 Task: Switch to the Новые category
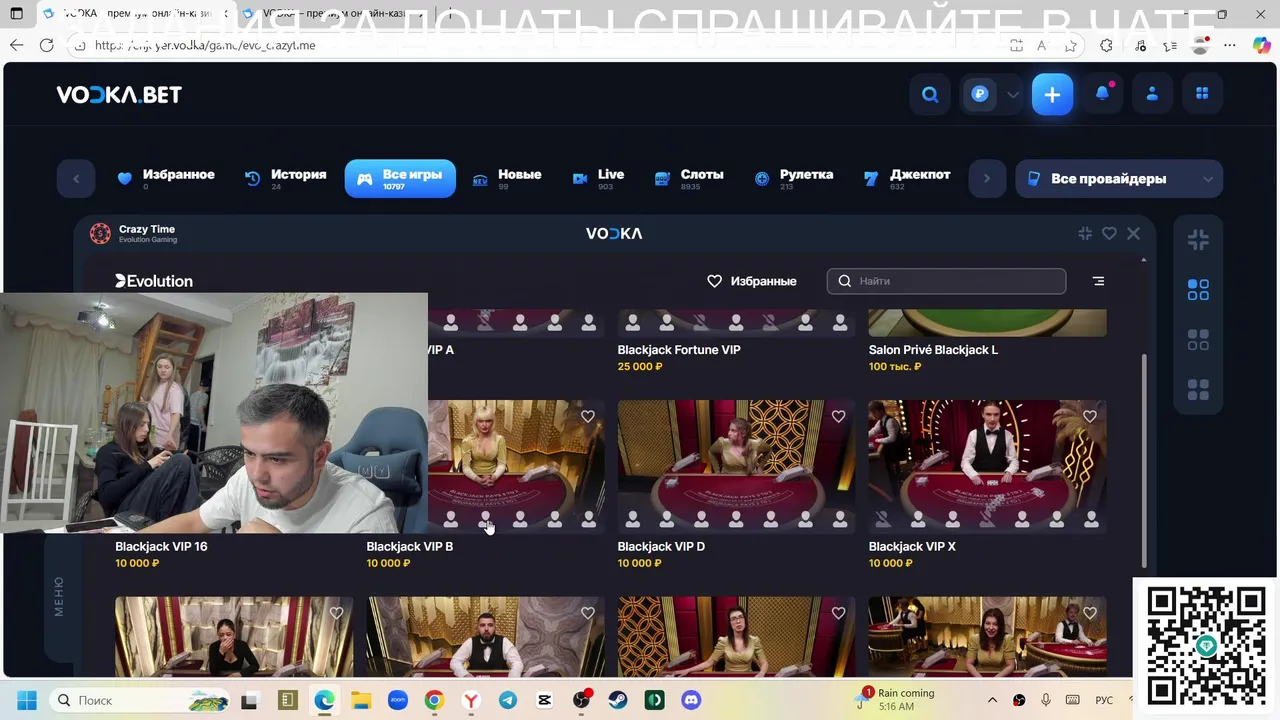pyautogui.click(x=506, y=178)
